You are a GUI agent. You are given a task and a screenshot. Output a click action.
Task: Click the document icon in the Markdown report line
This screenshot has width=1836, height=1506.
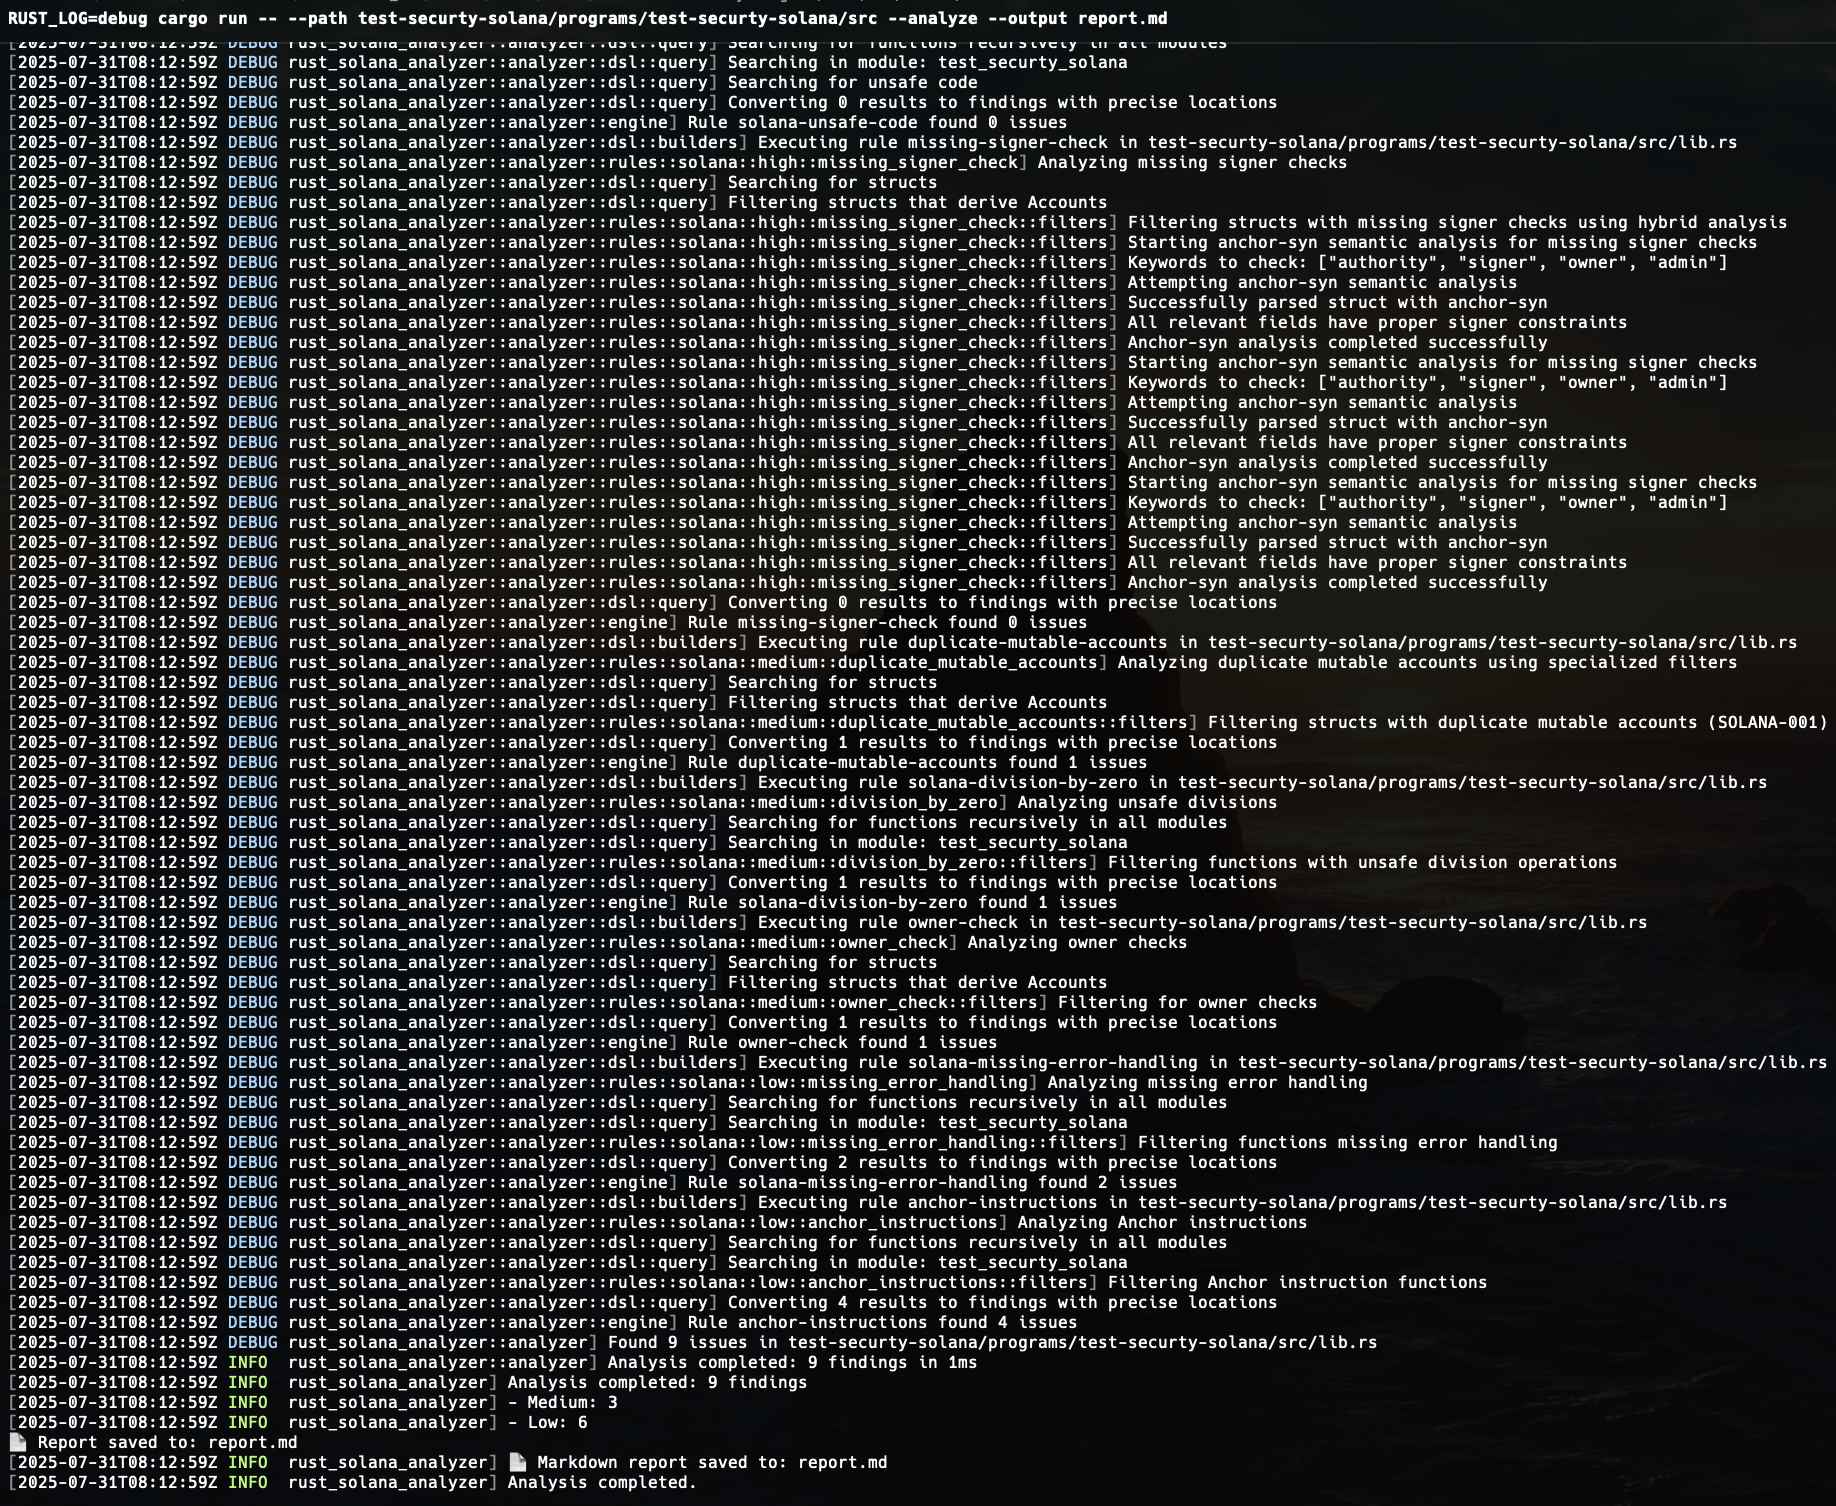[518, 1462]
